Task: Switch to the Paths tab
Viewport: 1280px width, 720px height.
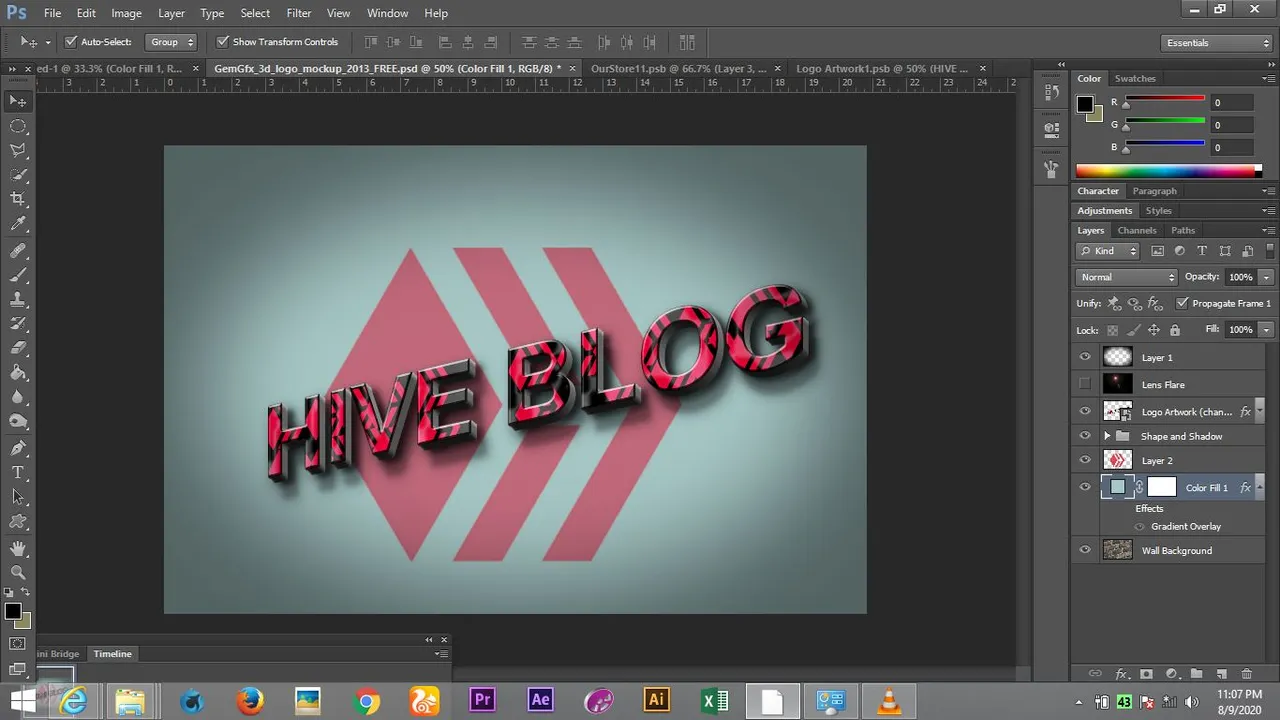Action: click(x=1183, y=230)
